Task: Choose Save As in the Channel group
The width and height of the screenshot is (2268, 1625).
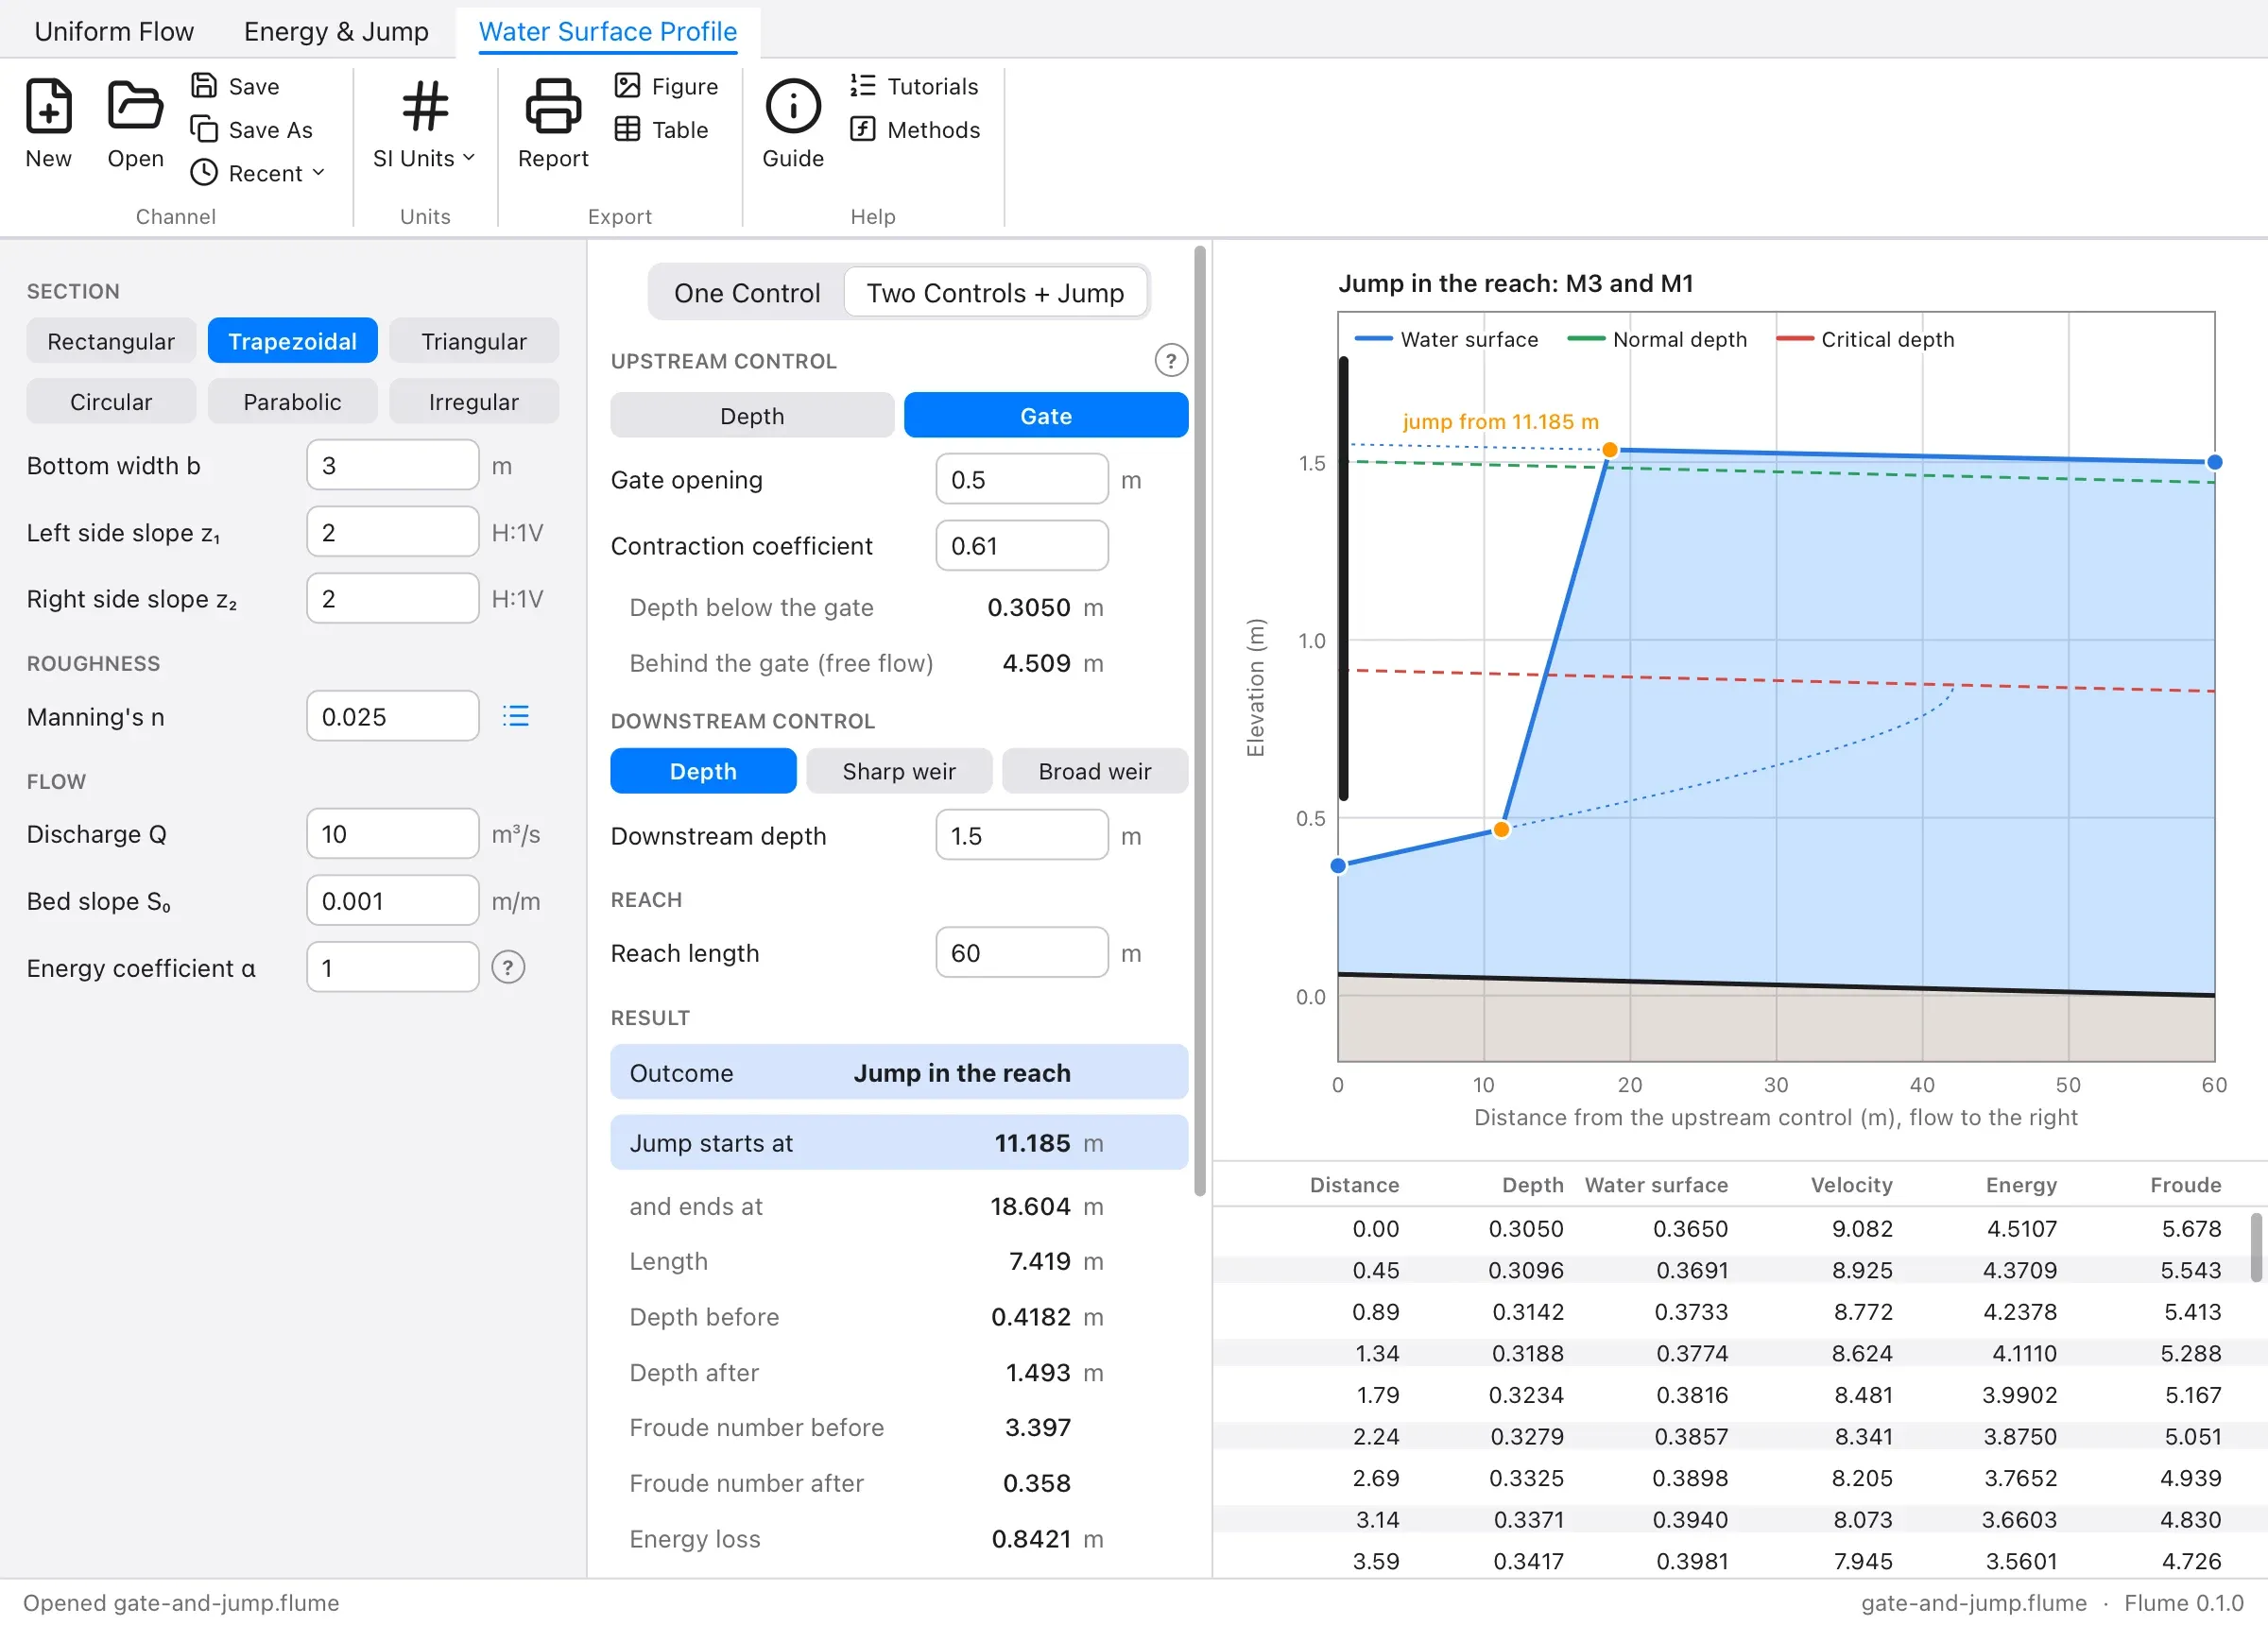Action: [252, 130]
